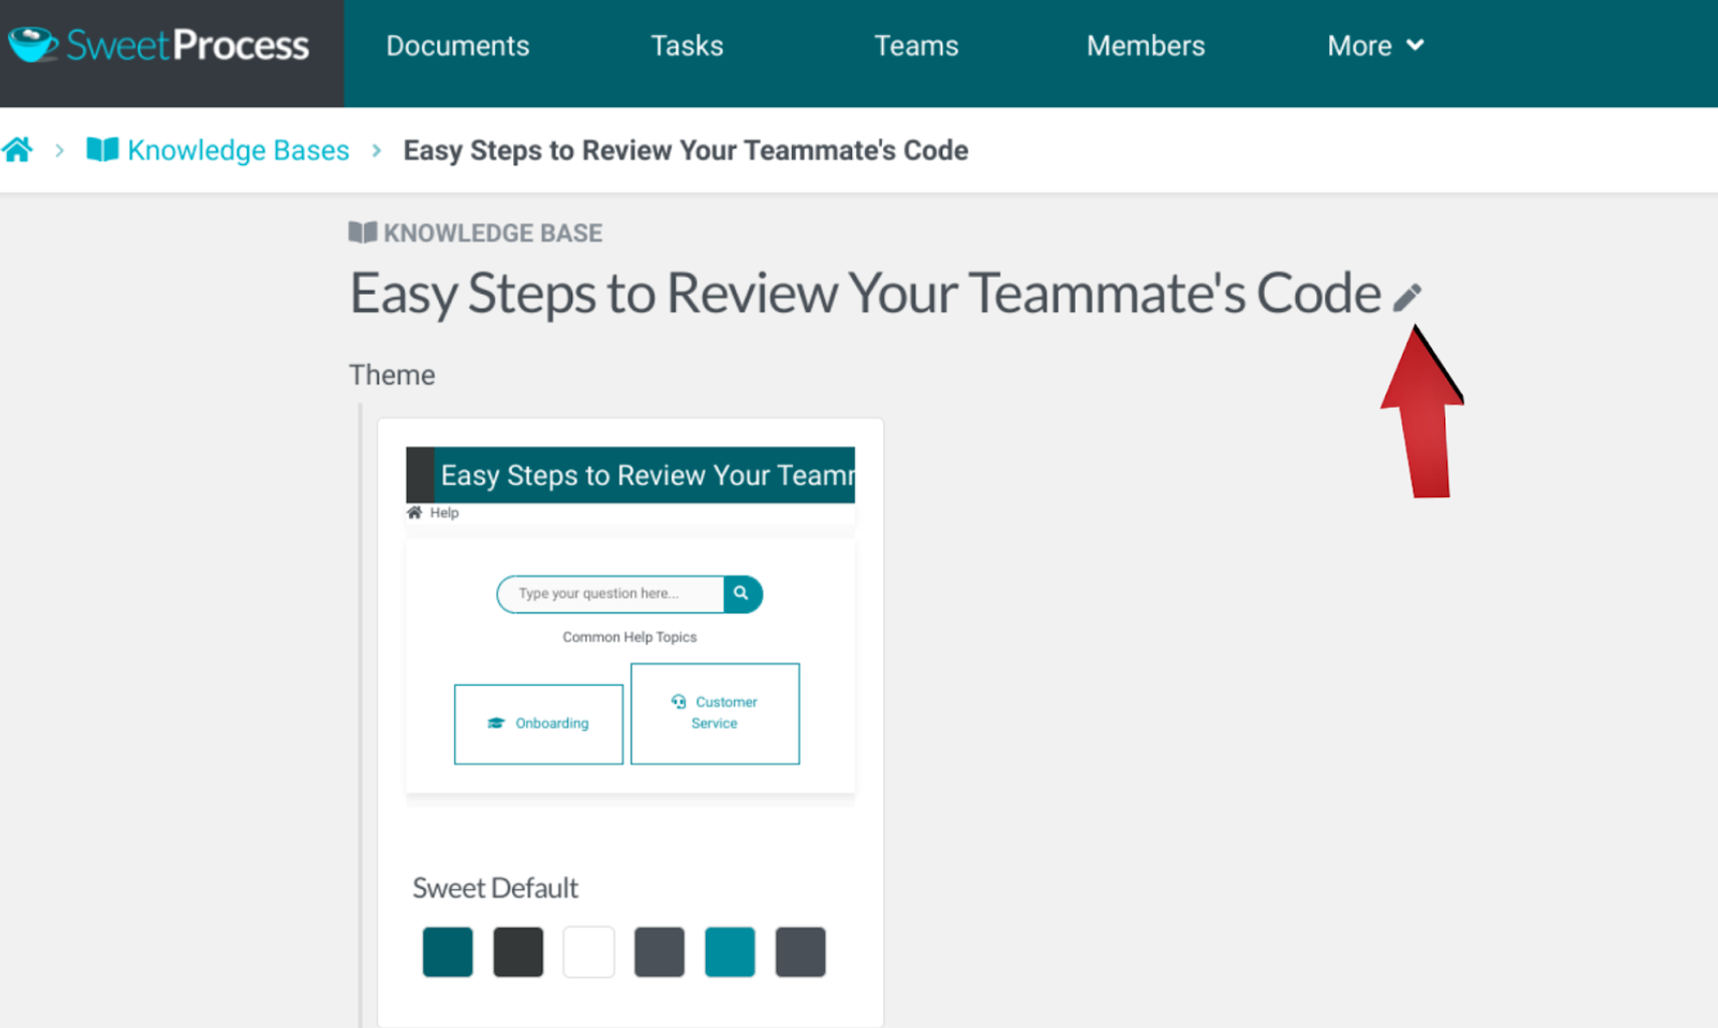This screenshot has width=1718, height=1028.
Task: Select the dark teal color swatch
Action: 448,952
